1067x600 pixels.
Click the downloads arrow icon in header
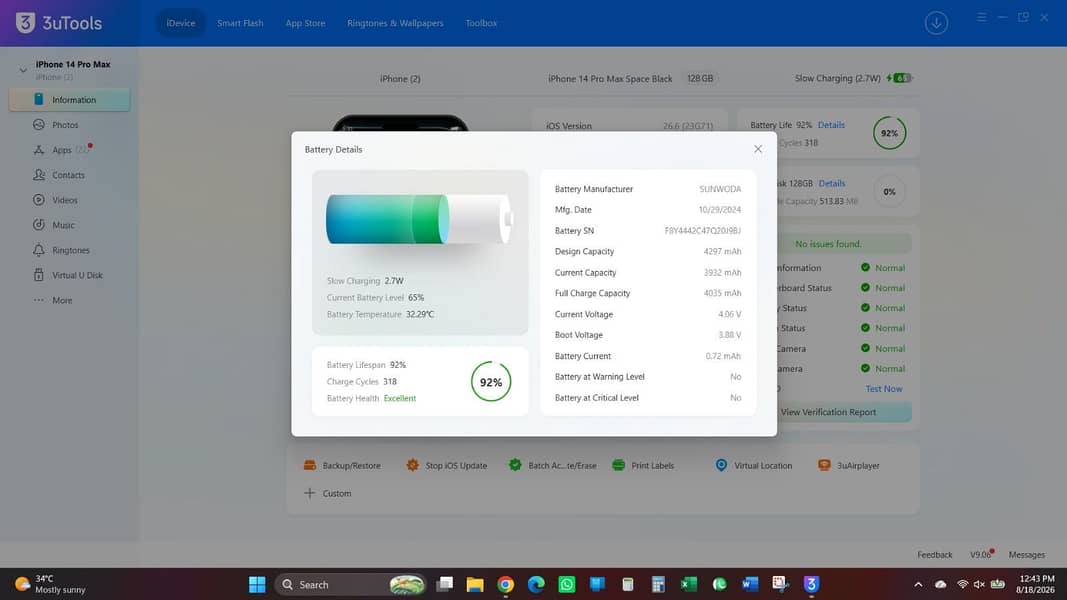[x=936, y=23]
